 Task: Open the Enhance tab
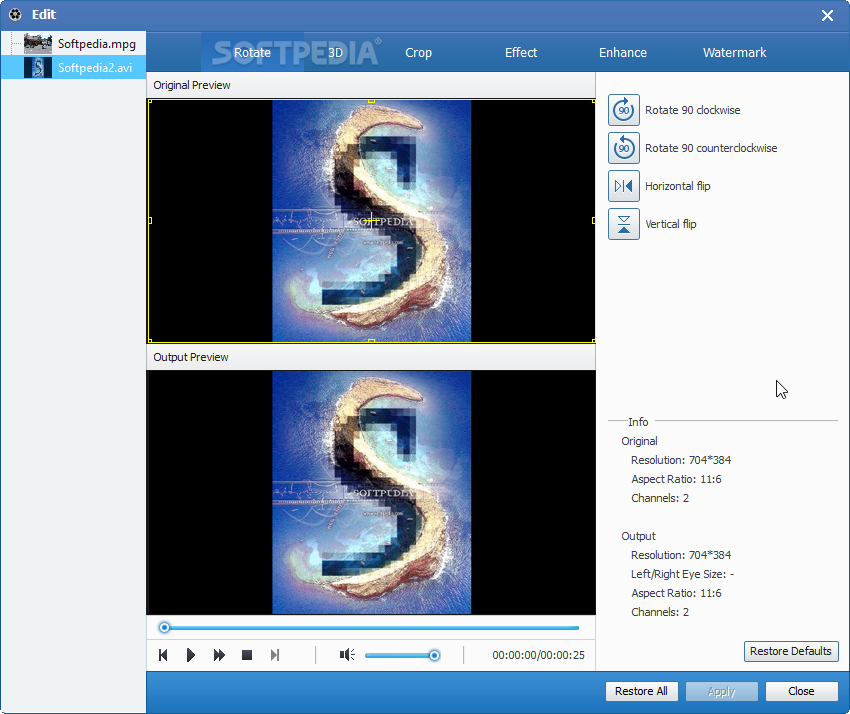click(623, 53)
